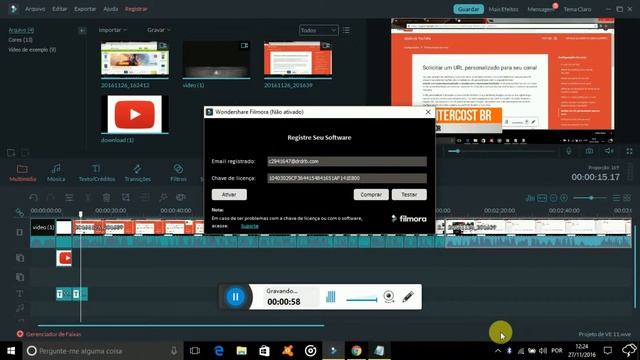Toggle the text track T icon

[20, 293]
